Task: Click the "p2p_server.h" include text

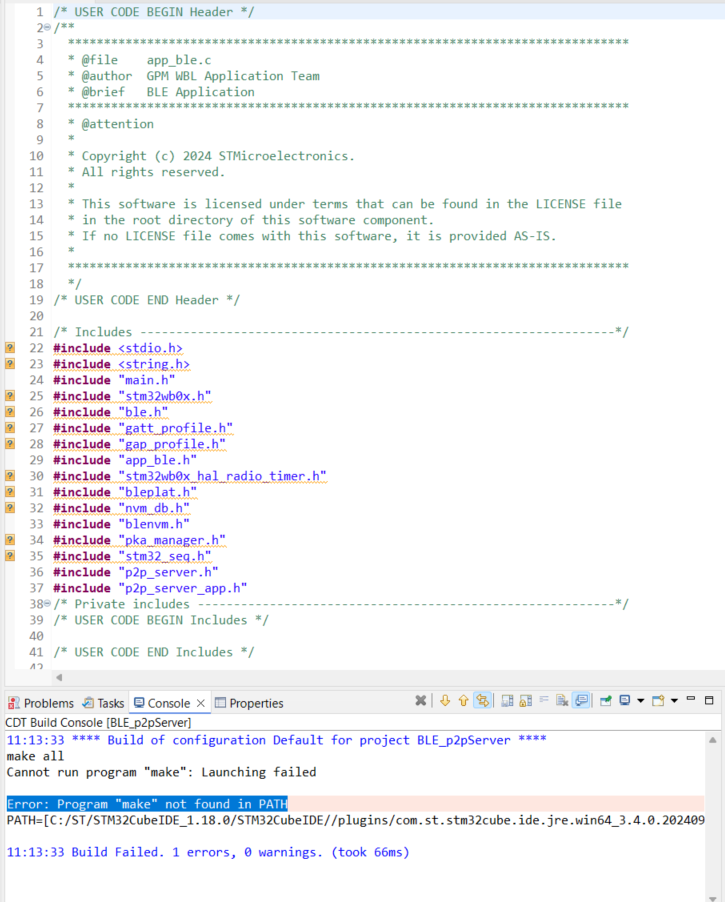Action: click(169, 572)
